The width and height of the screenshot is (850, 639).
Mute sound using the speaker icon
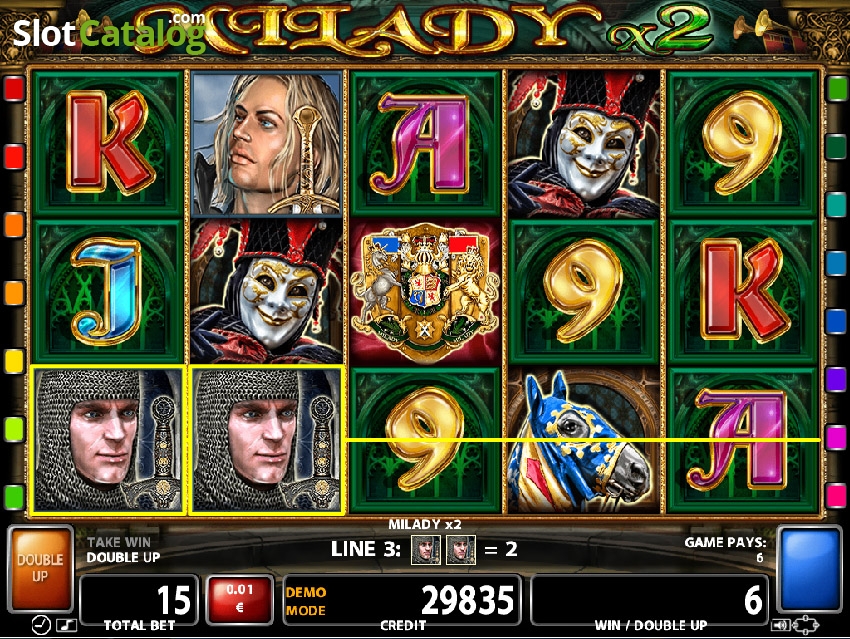(x=781, y=626)
